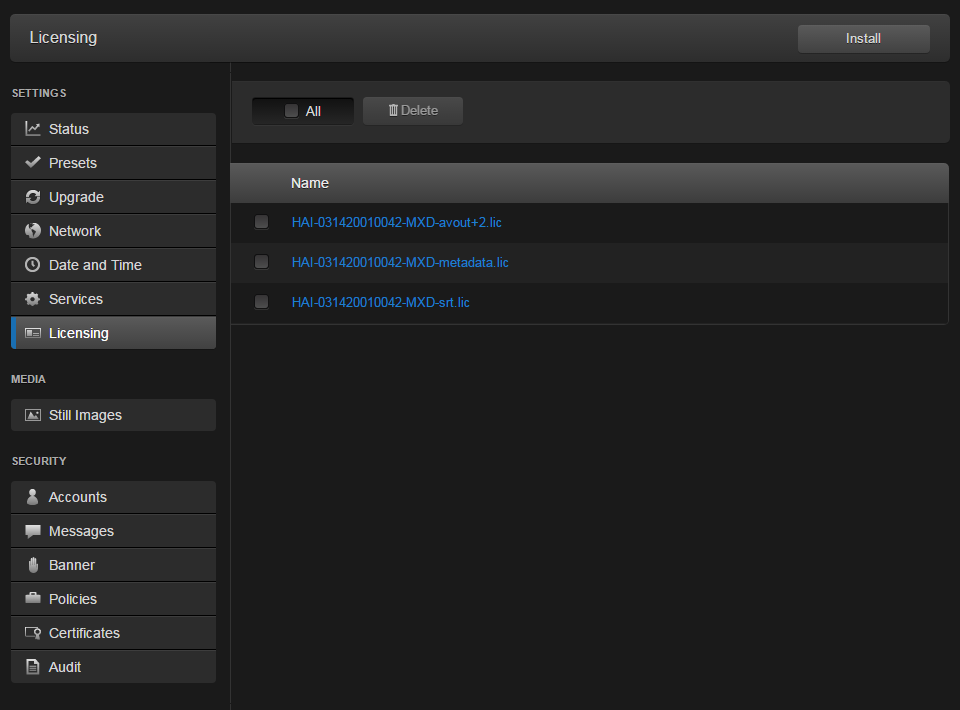
Task: Click the Delete button
Action: [x=412, y=110]
